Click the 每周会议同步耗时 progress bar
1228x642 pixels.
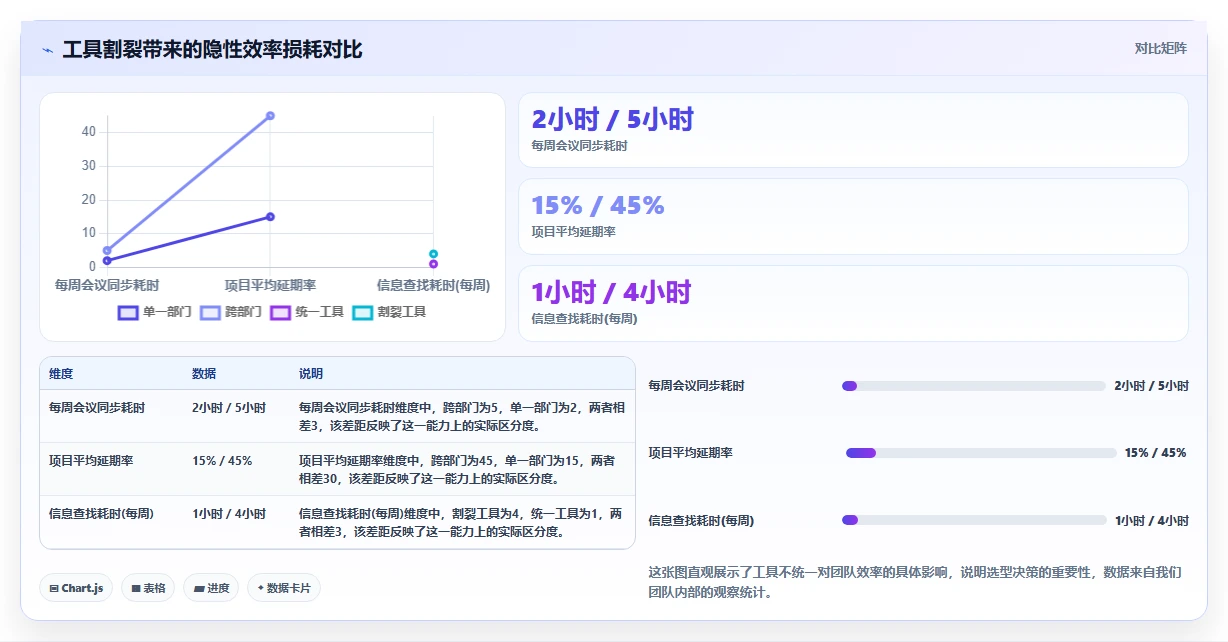point(974,386)
